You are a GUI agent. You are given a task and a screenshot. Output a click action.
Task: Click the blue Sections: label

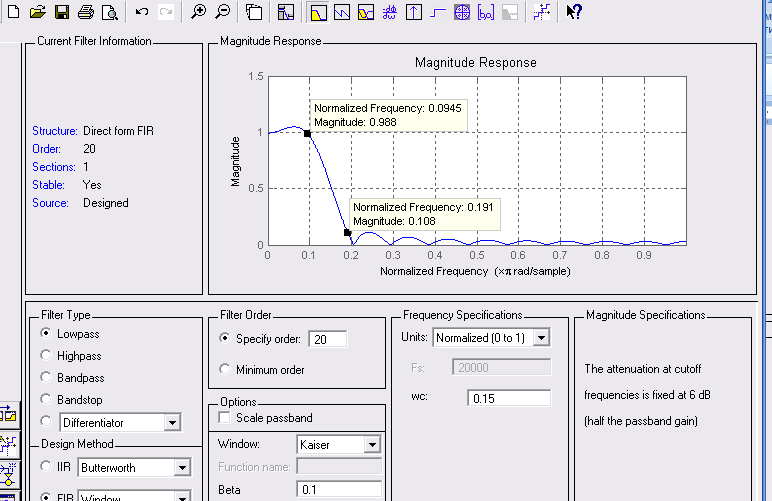[x=54, y=167]
